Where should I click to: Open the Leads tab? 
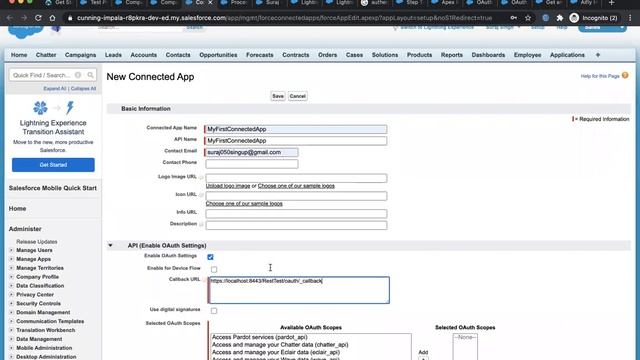point(113,55)
